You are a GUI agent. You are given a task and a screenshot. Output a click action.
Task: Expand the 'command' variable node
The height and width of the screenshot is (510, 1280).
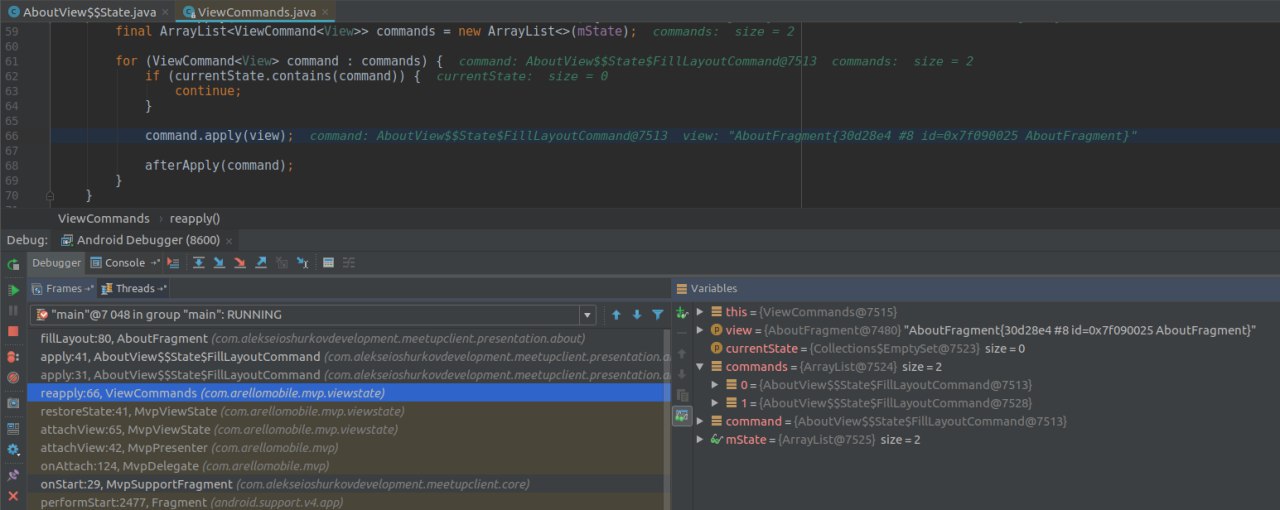pyautogui.click(x=700, y=421)
